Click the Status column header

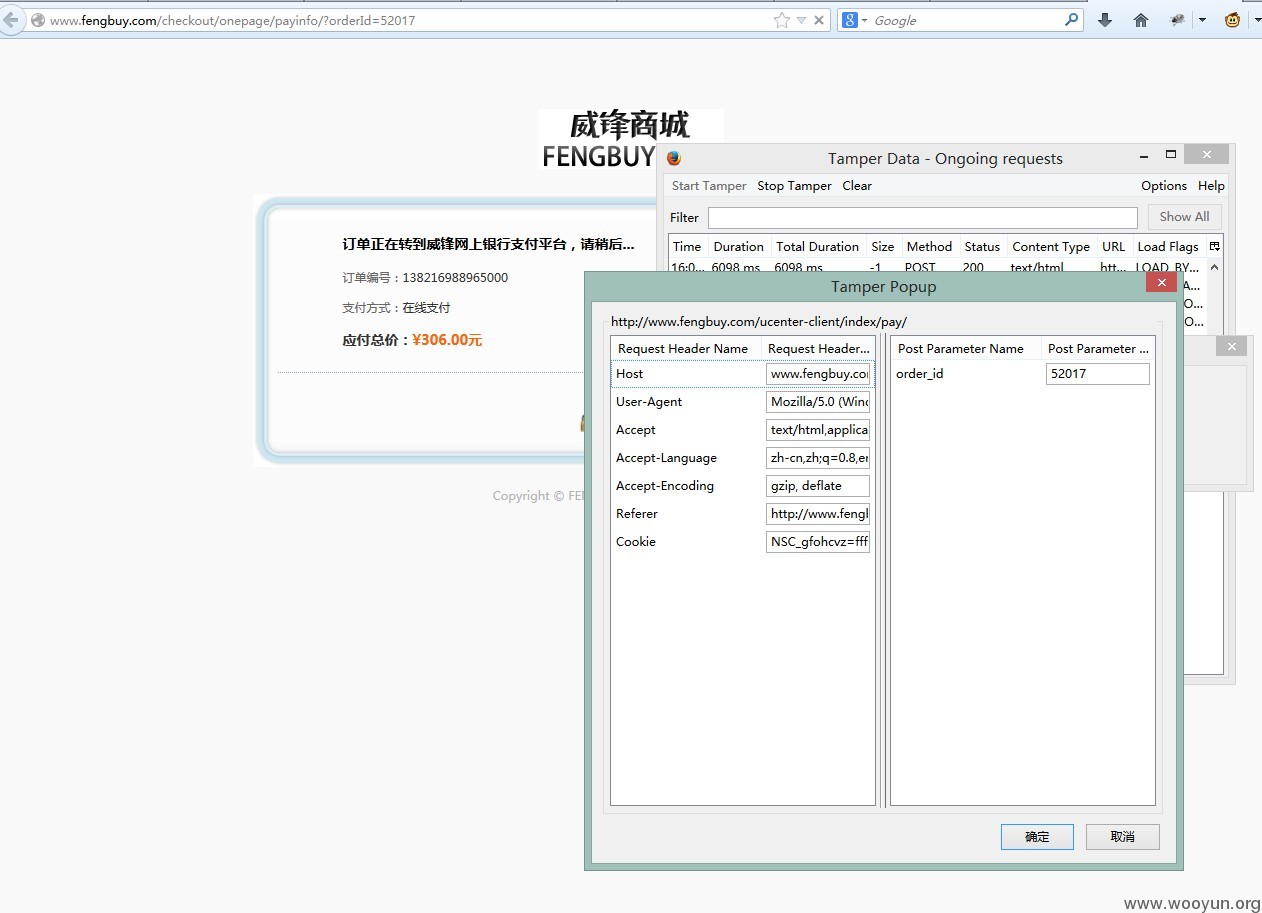tap(982, 247)
